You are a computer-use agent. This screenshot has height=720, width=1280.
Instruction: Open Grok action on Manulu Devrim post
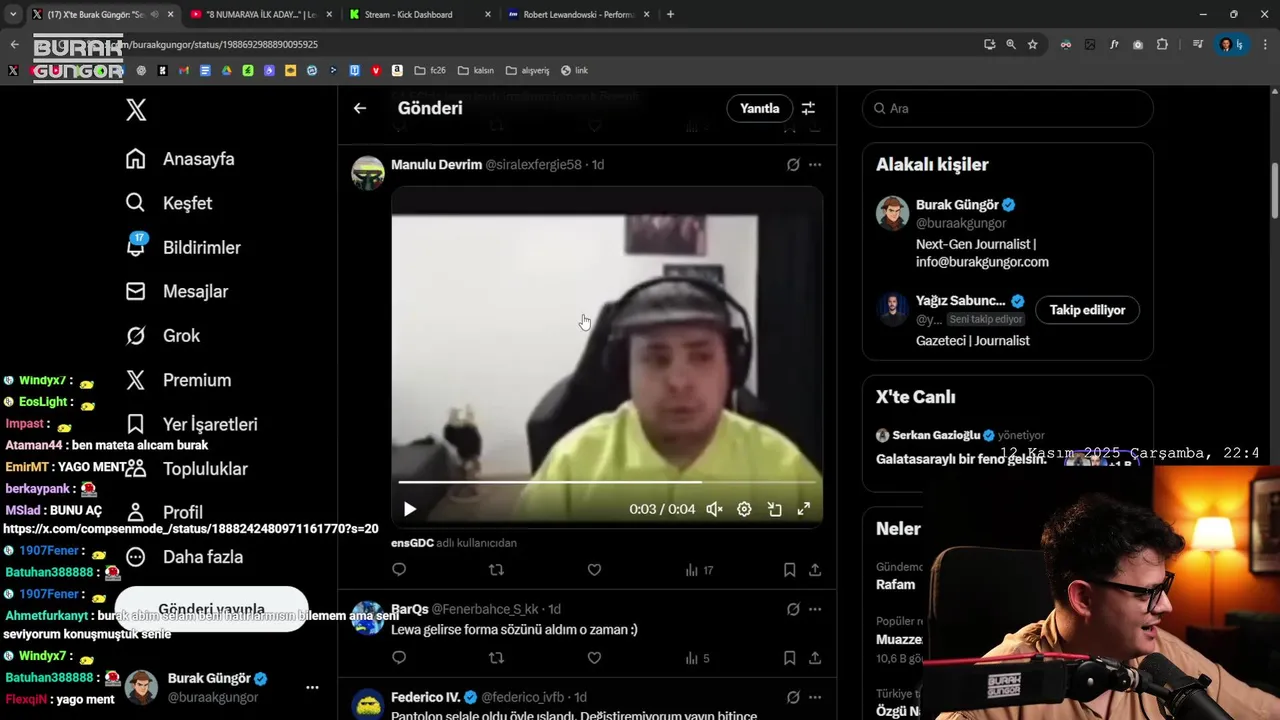click(793, 165)
